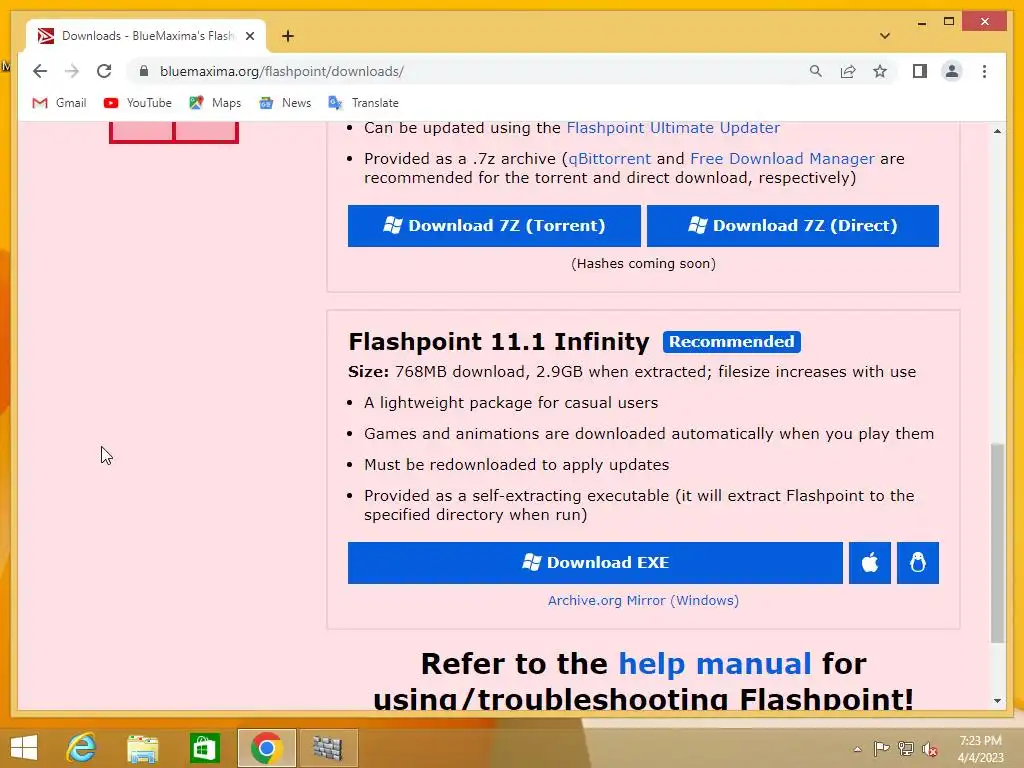The width and height of the screenshot is (1024, 768).
Task: Click the Recommended badge
Action: (x=731, y=342)
